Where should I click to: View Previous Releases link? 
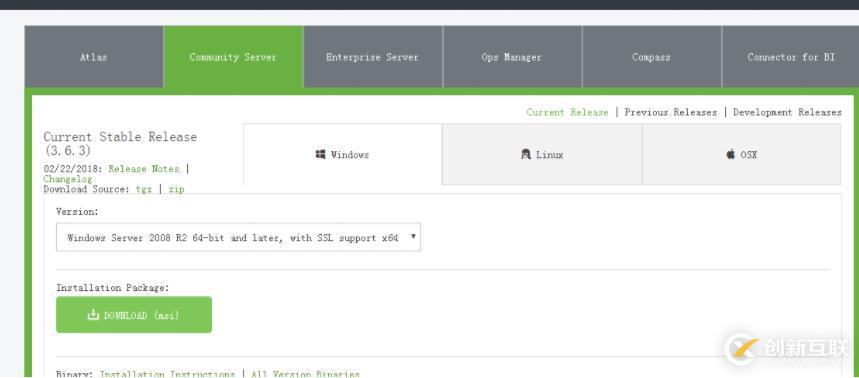tap(671, 112)
